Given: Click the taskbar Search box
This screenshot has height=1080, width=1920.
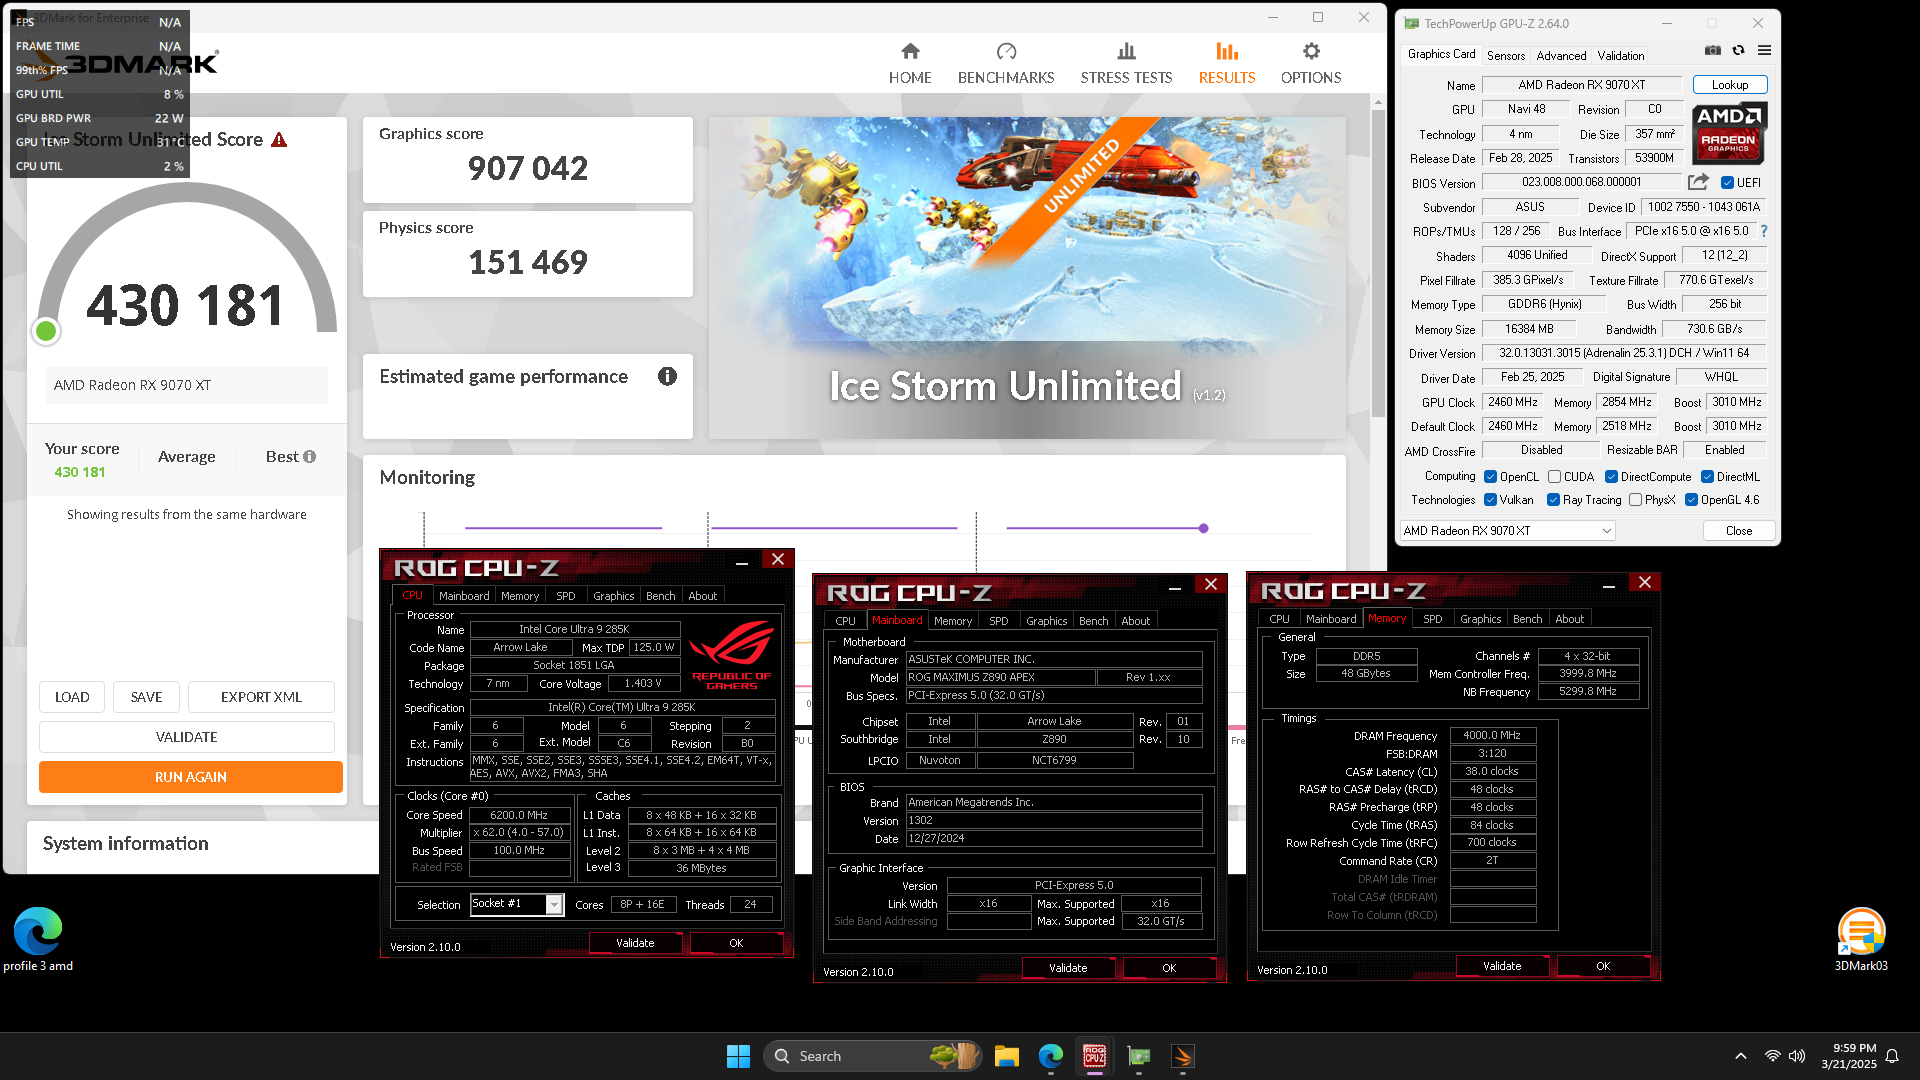Looking at the screenshot, I should point(873,1056).
